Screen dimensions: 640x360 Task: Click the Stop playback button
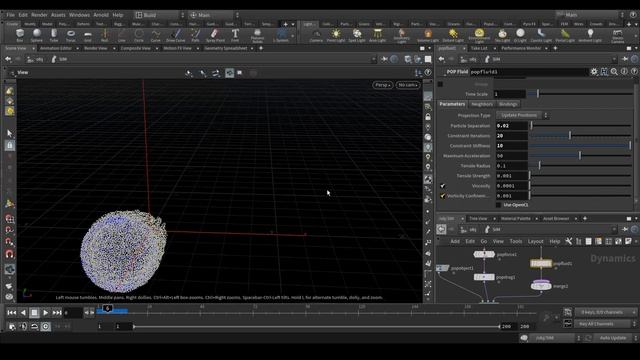click(x=34, y=313)
